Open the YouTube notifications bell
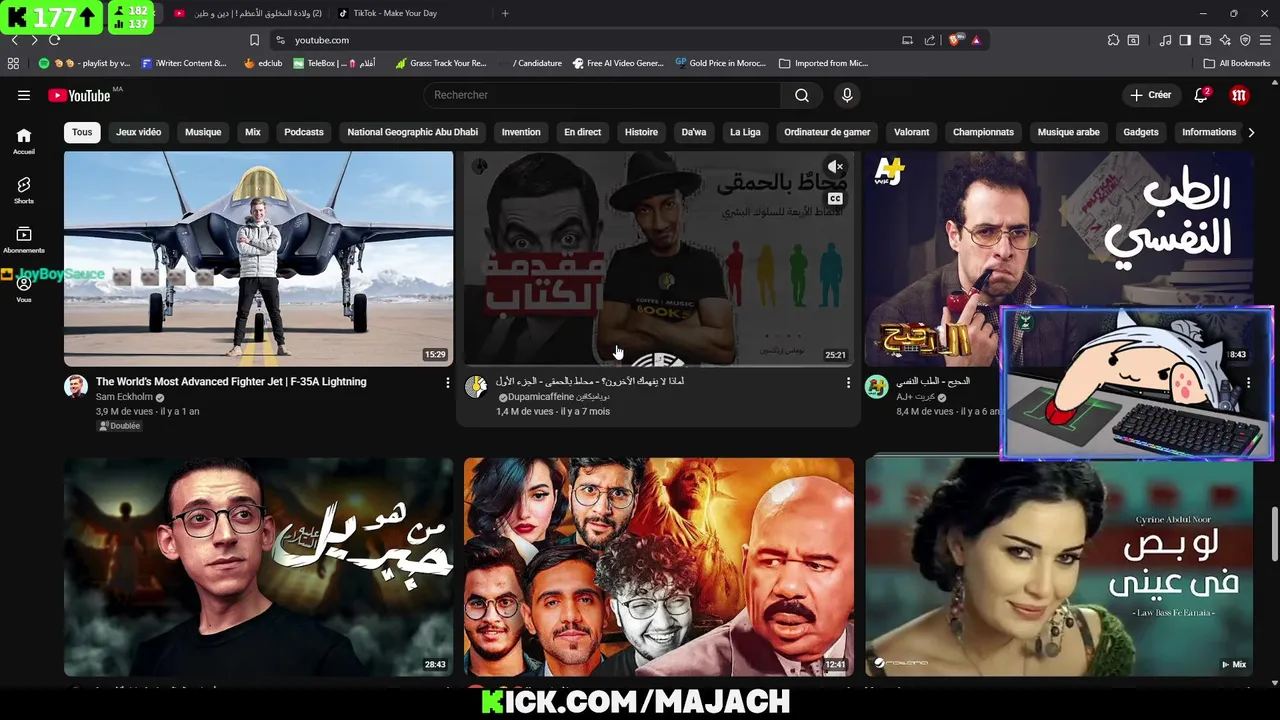This screenshot has height=720, width=1280. [1201, 95]
